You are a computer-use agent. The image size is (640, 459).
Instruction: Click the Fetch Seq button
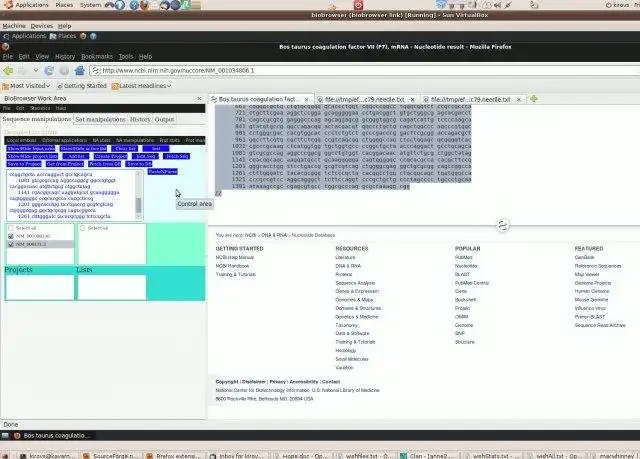(x=177, y=156)
